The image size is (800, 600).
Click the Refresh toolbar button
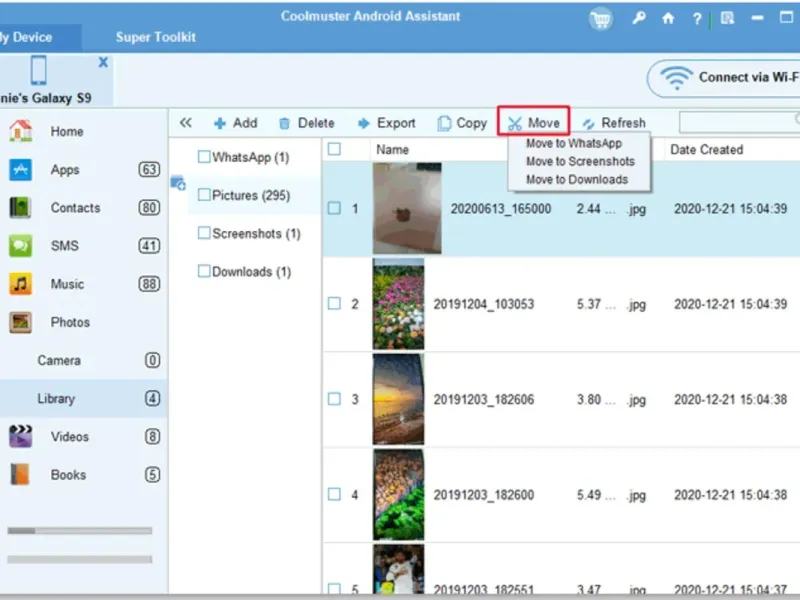pos(614,123)
